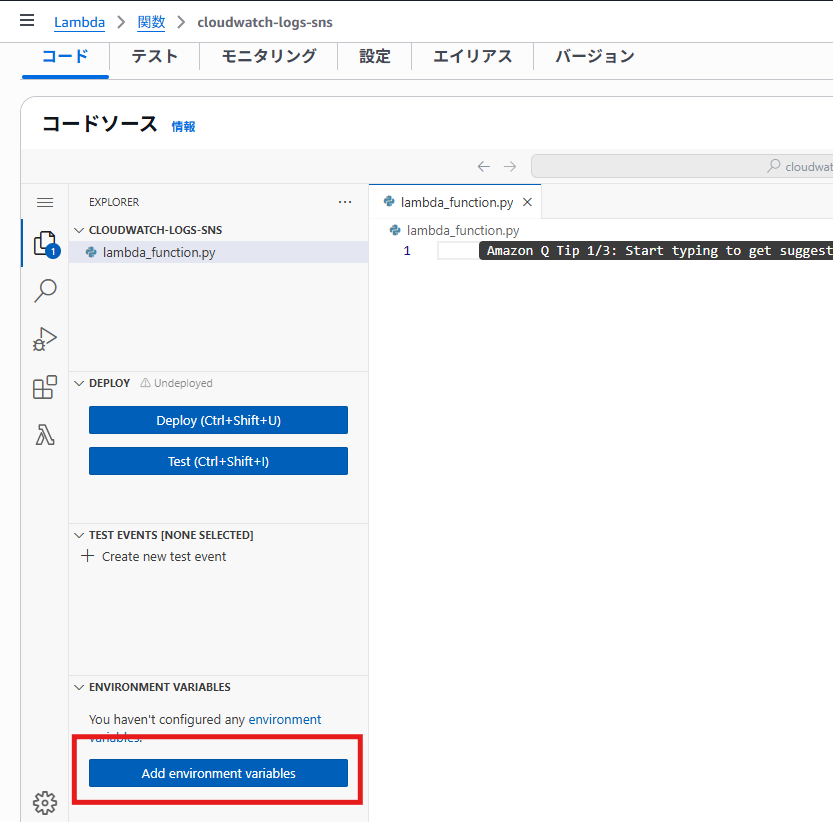
Task: Close the lambda_function.py editor tab
Action: click(528, 202)
